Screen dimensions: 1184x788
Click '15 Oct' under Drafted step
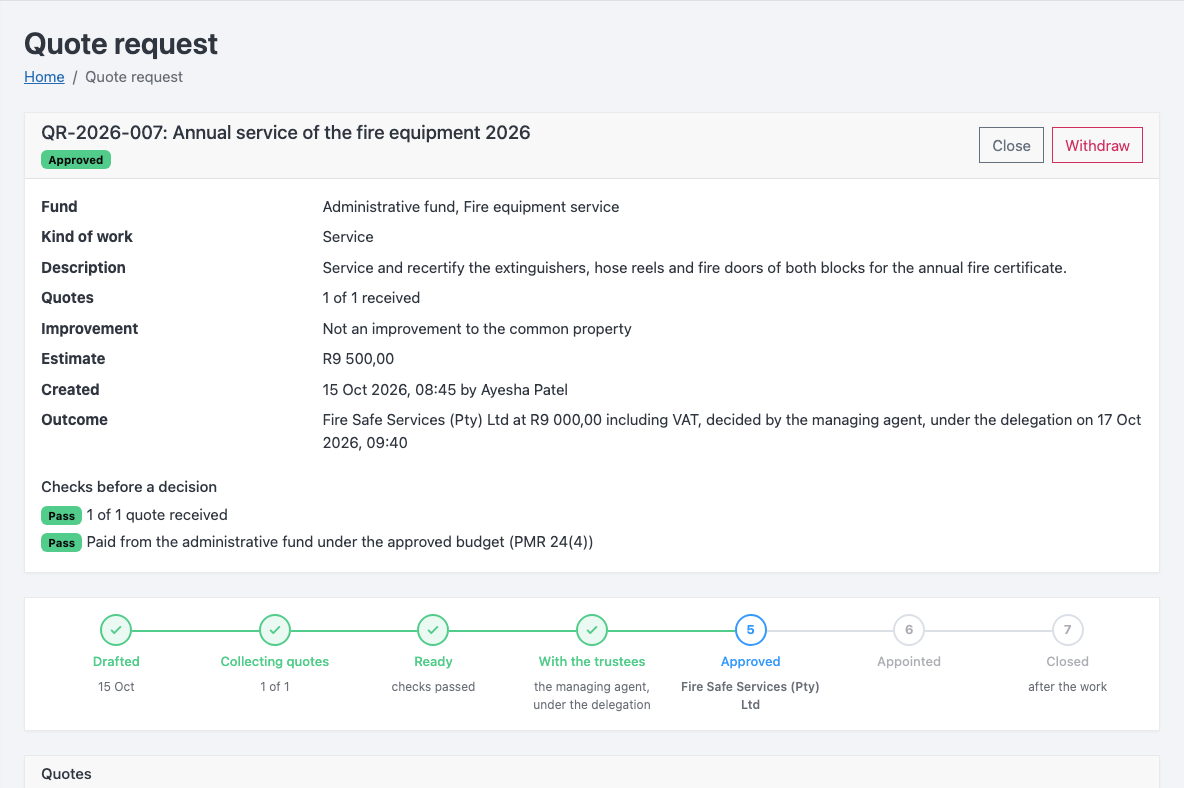[116, 687]
